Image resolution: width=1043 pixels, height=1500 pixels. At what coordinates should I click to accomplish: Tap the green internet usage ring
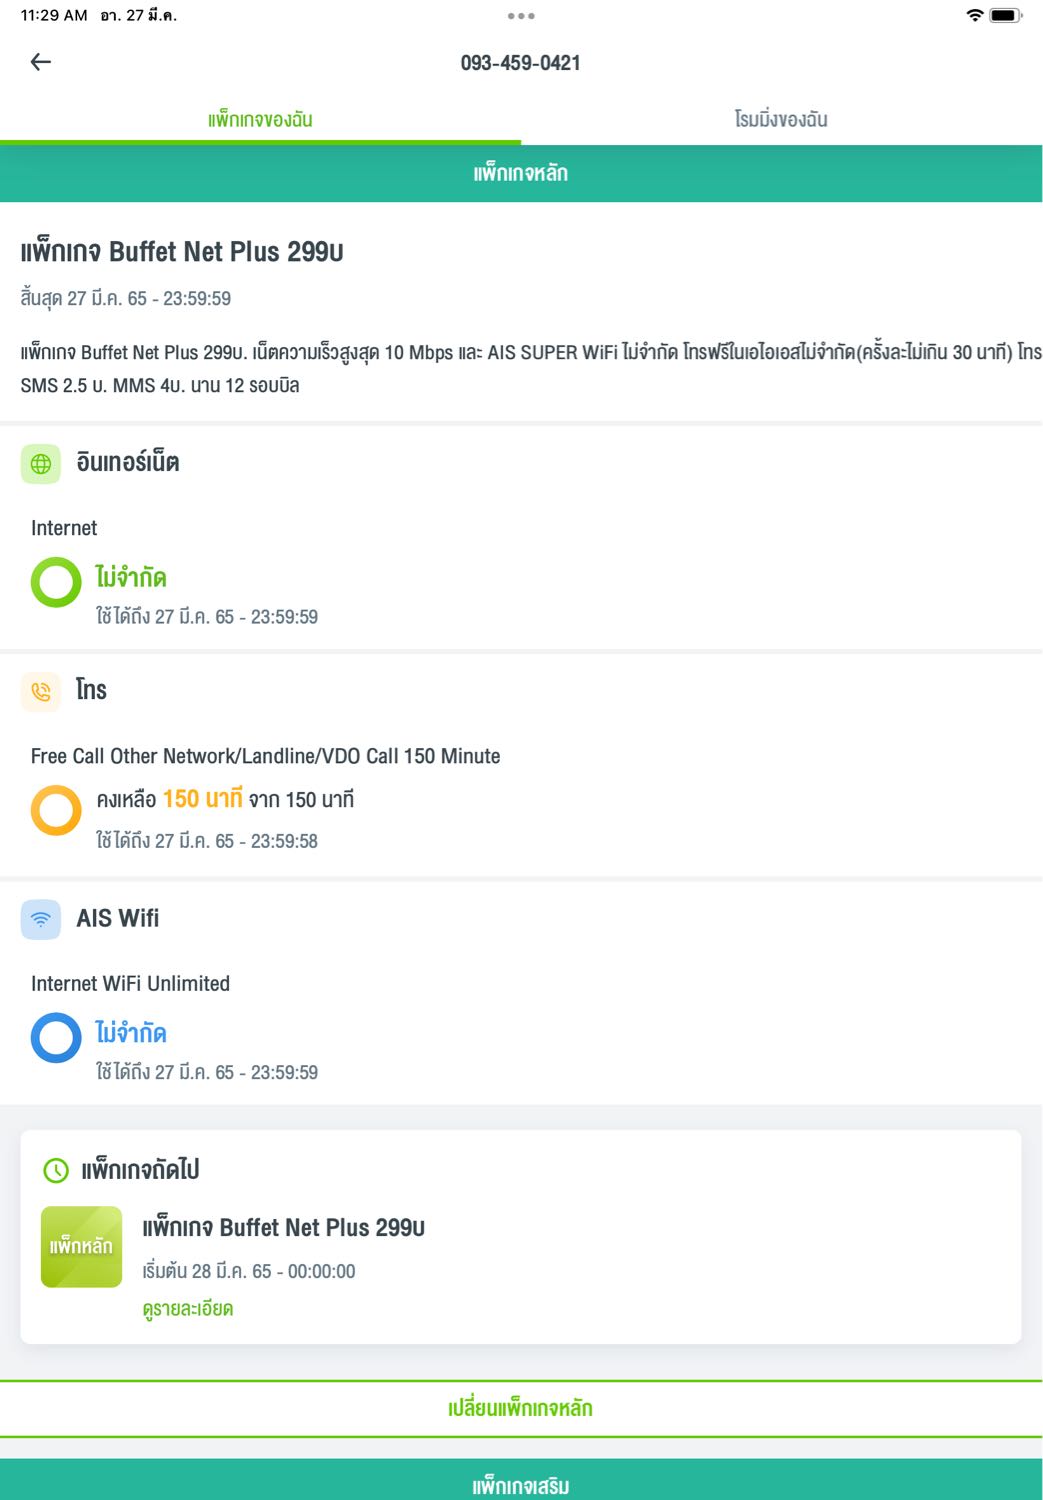click(56, 582)
